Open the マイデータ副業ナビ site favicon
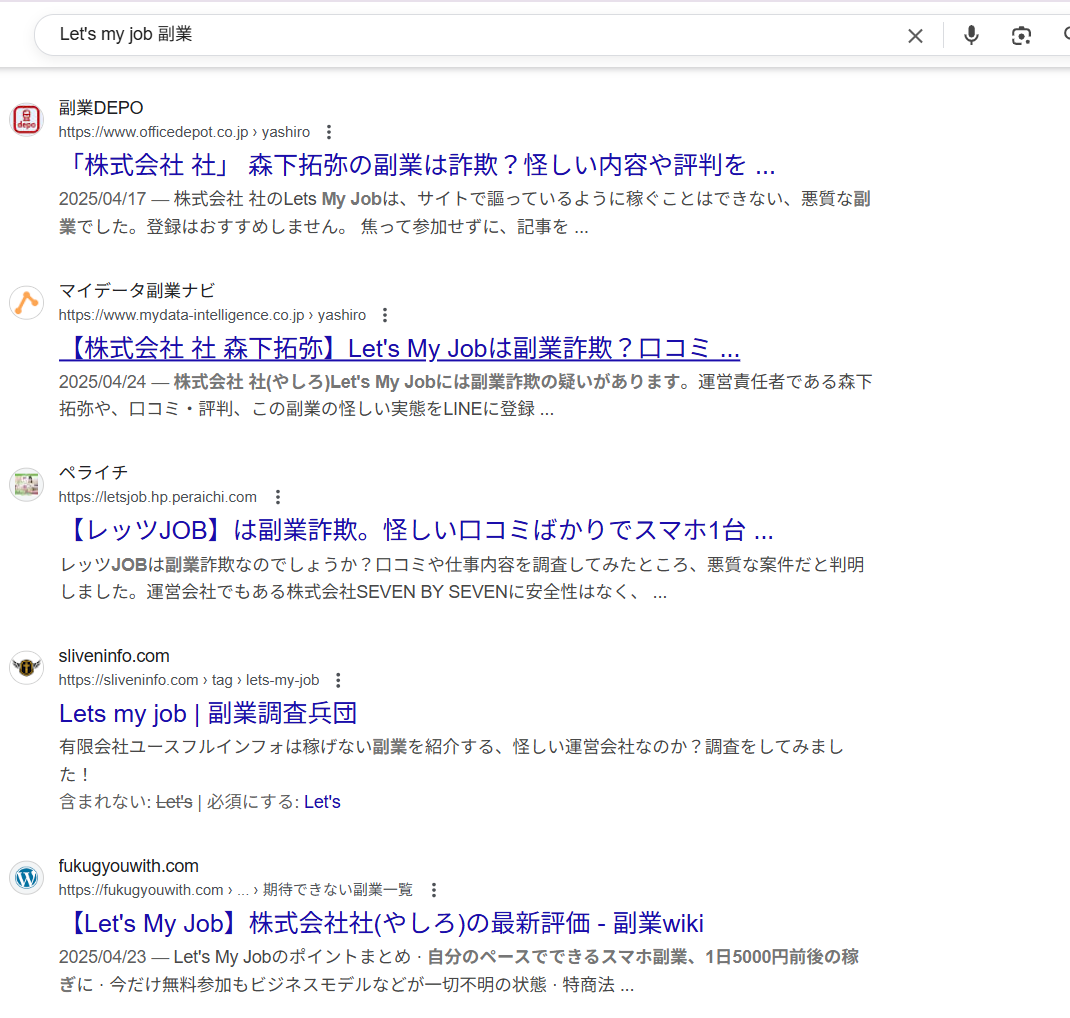 (27, 302)
